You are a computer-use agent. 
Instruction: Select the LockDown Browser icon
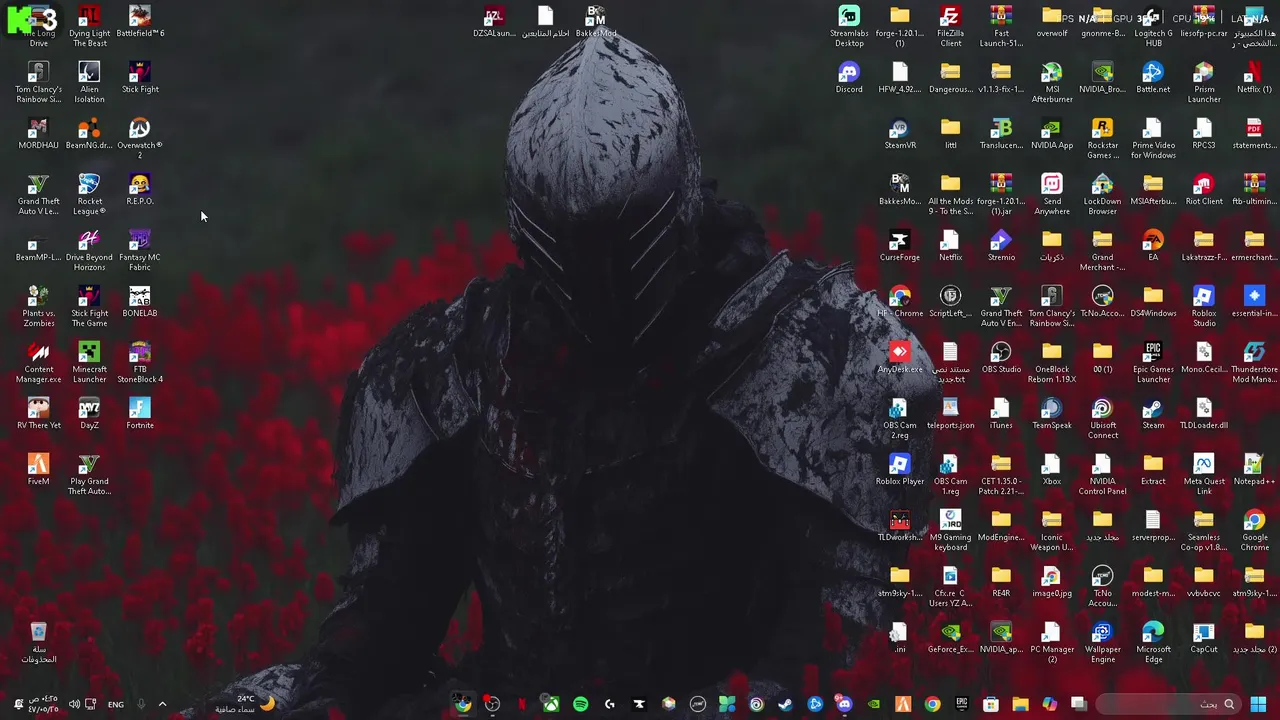coord(1102,195)
